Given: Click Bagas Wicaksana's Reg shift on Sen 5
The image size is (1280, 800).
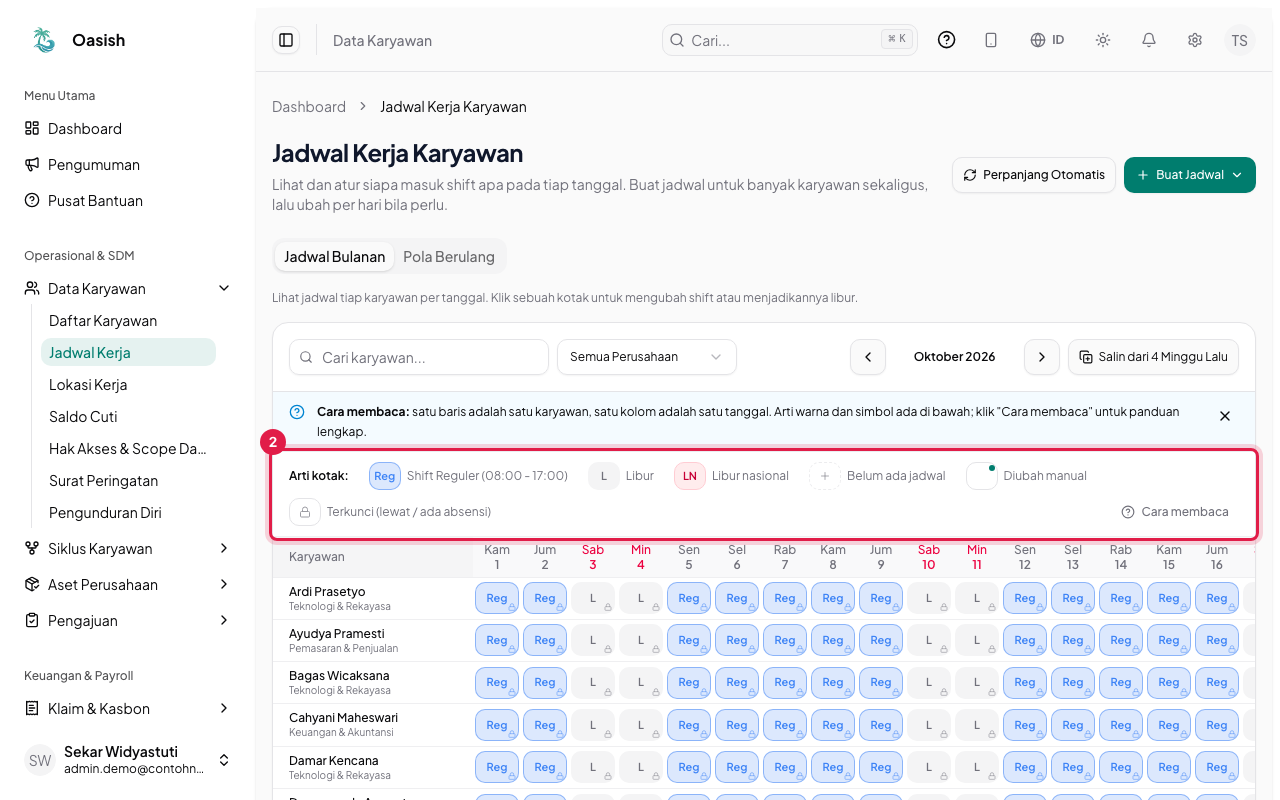Looking at the screenshot, I should (x=689, y=683).
